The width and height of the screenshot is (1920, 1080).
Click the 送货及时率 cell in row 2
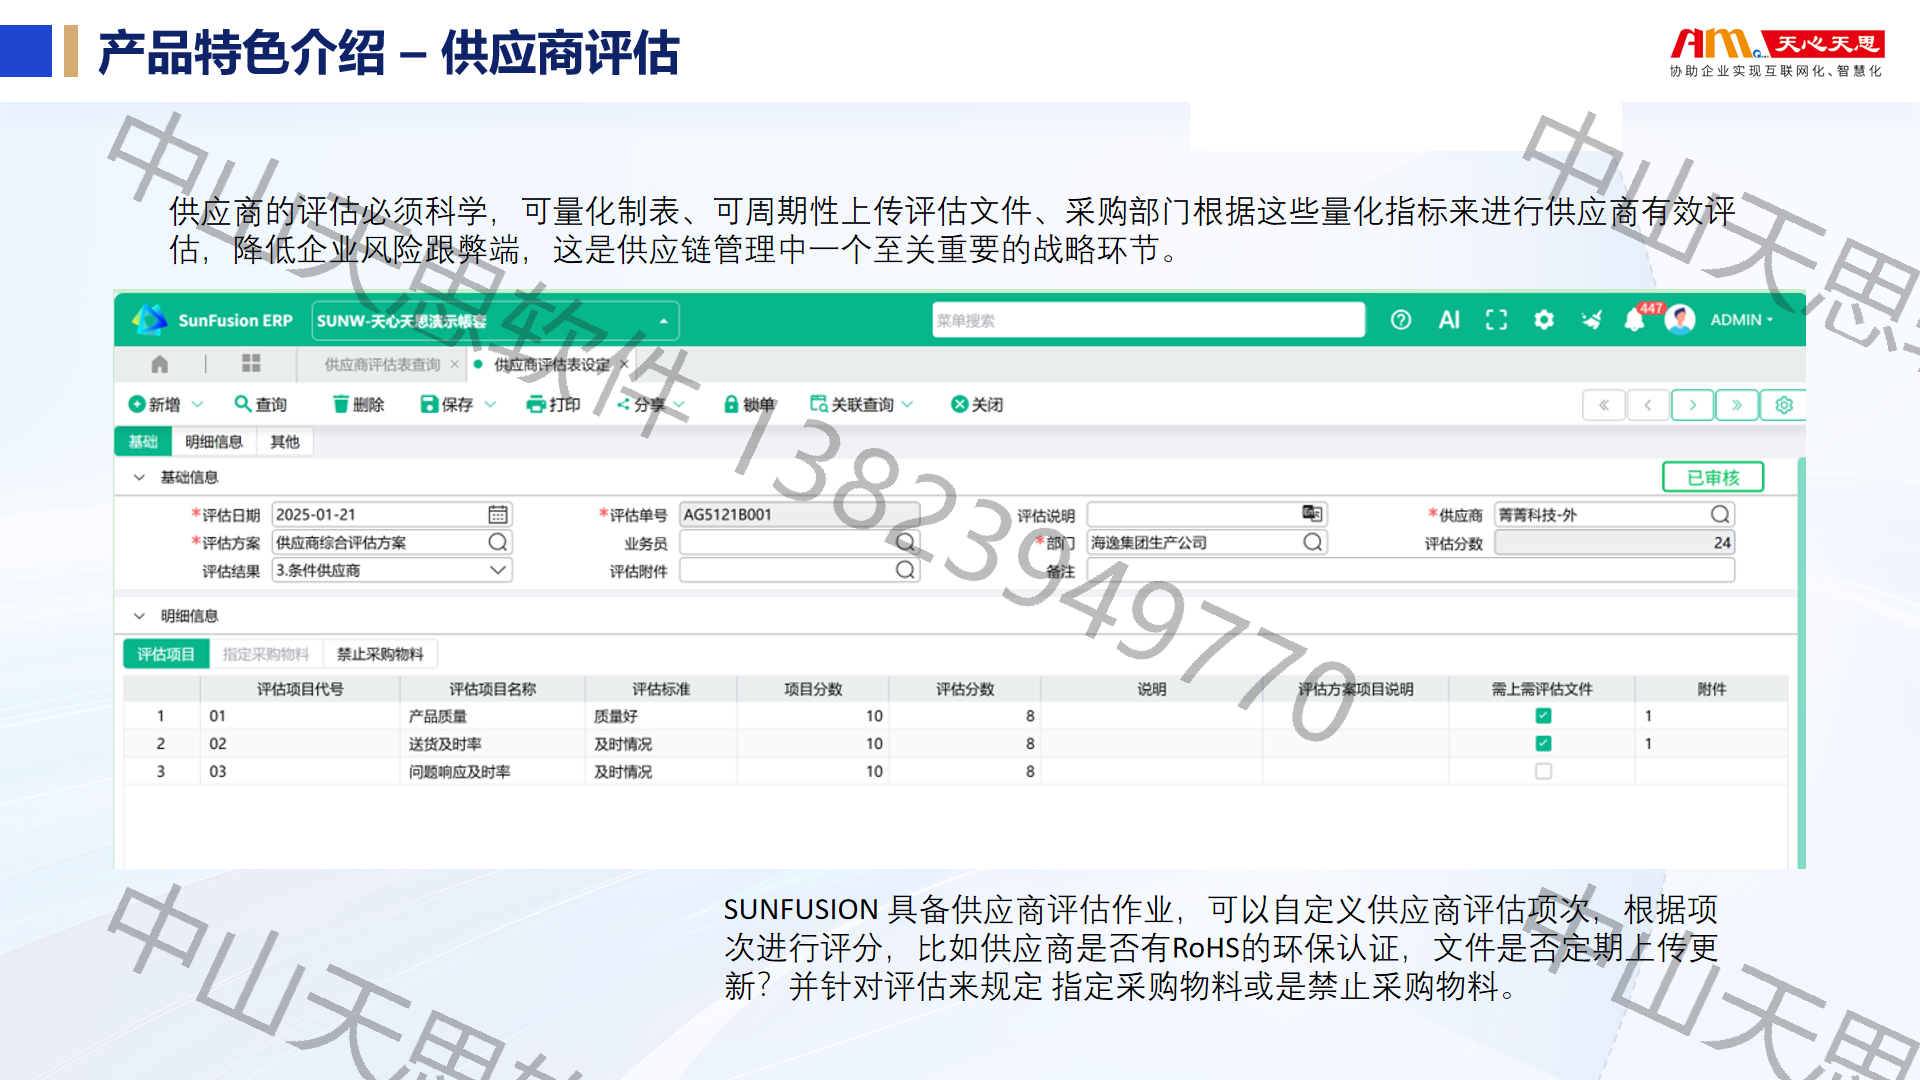(492, 744)
